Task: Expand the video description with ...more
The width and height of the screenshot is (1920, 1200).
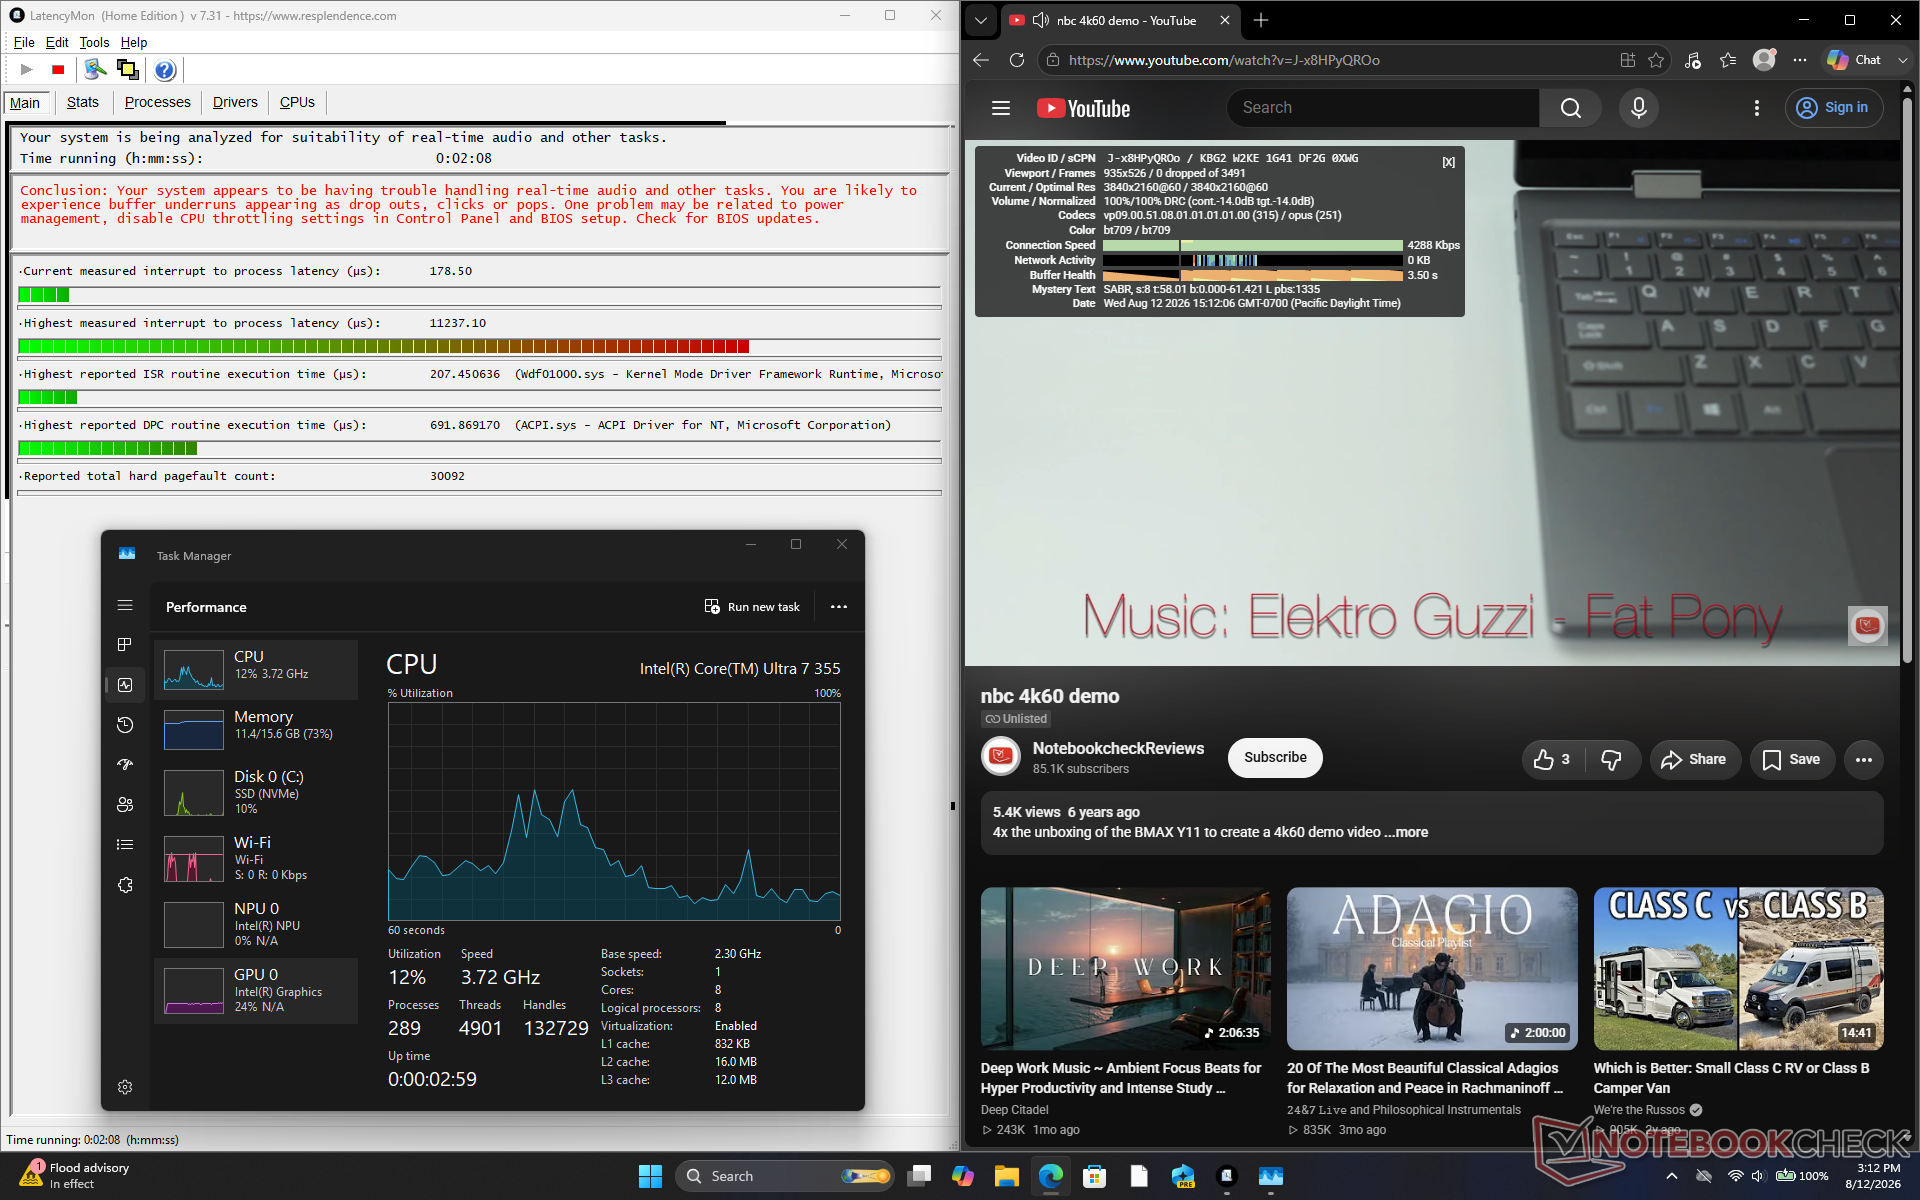Action: pos(1406,832)
